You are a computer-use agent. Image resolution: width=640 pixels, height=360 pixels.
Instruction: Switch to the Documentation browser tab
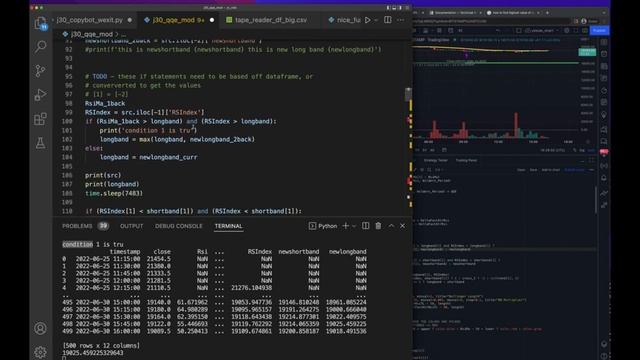pyautogui.click(x=455, y=13)
